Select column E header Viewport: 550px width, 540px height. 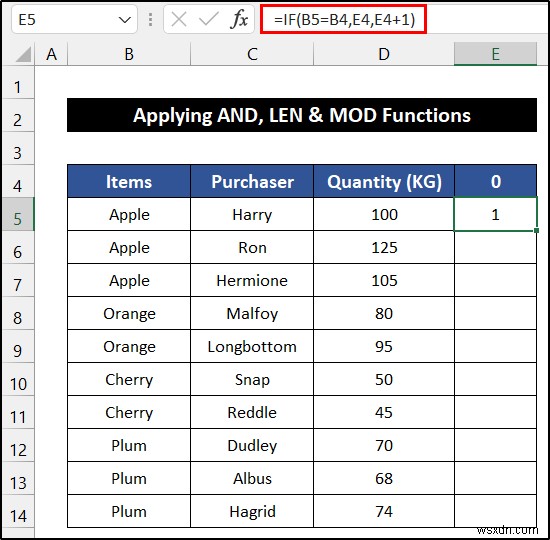(495, 54)
